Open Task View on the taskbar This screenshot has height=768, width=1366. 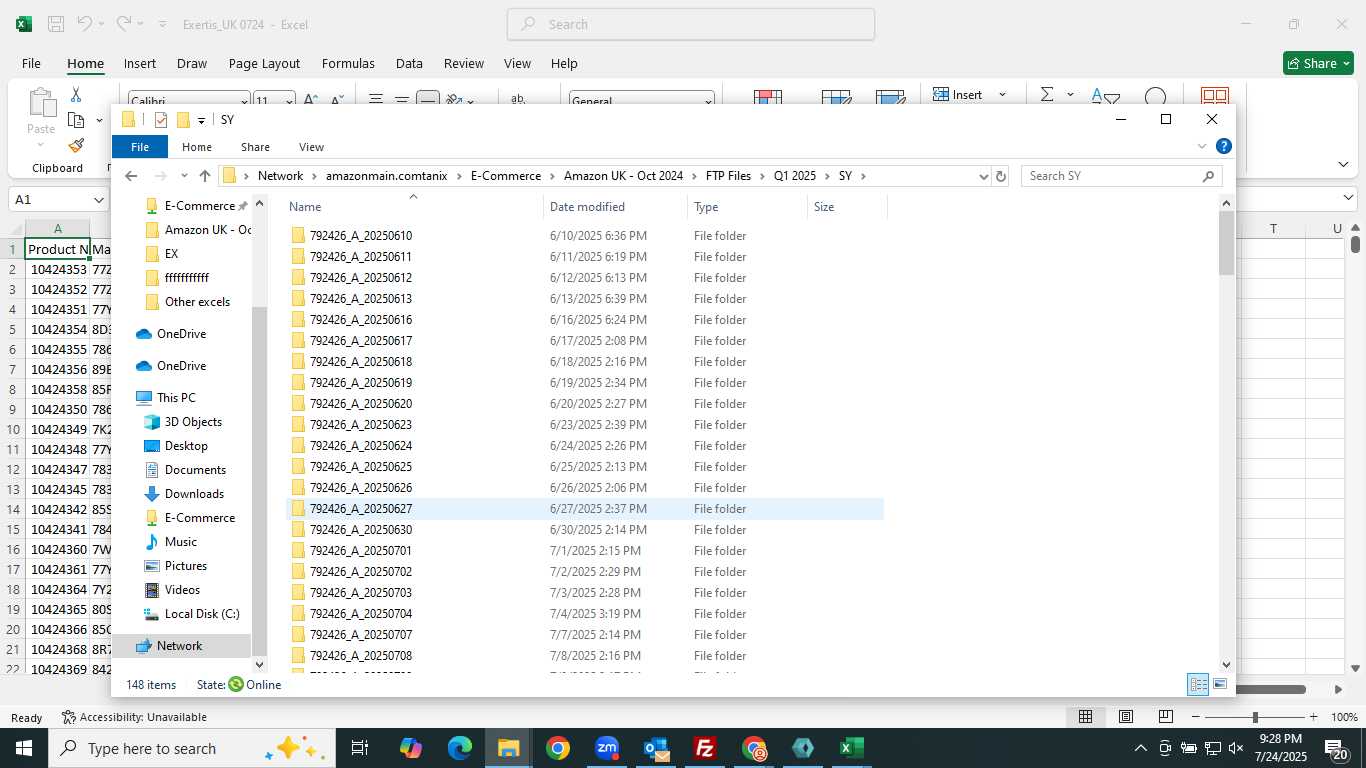[360, 748]
